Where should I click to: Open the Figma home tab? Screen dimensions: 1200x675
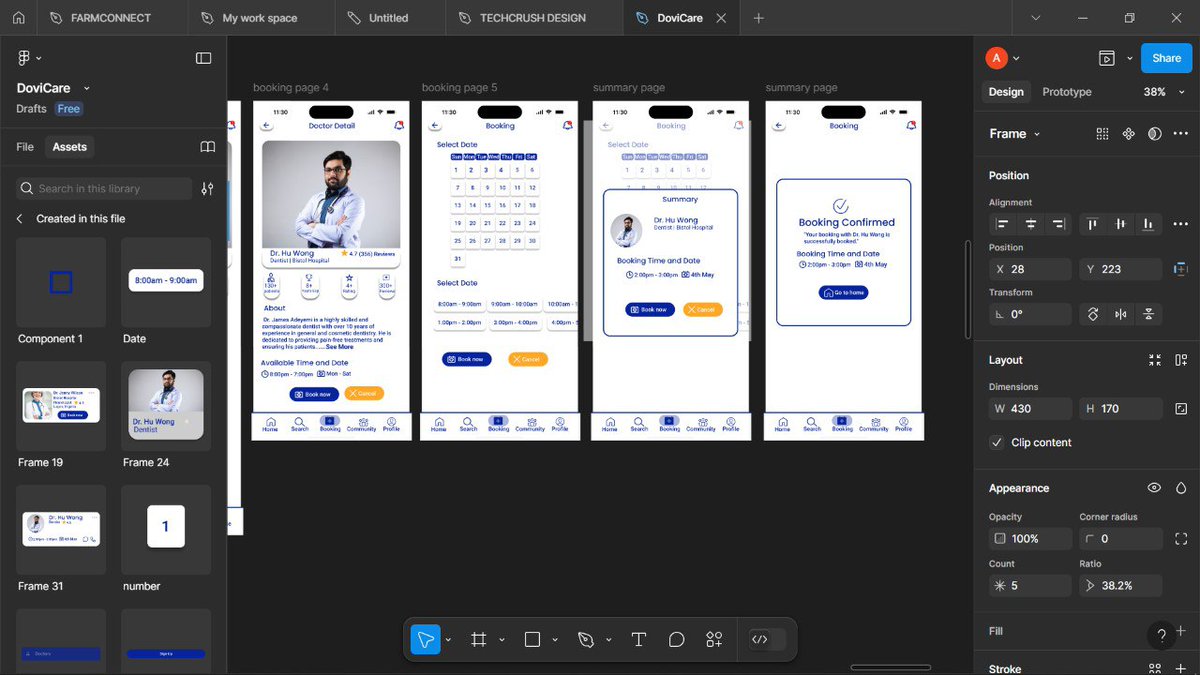coord(18,18)
